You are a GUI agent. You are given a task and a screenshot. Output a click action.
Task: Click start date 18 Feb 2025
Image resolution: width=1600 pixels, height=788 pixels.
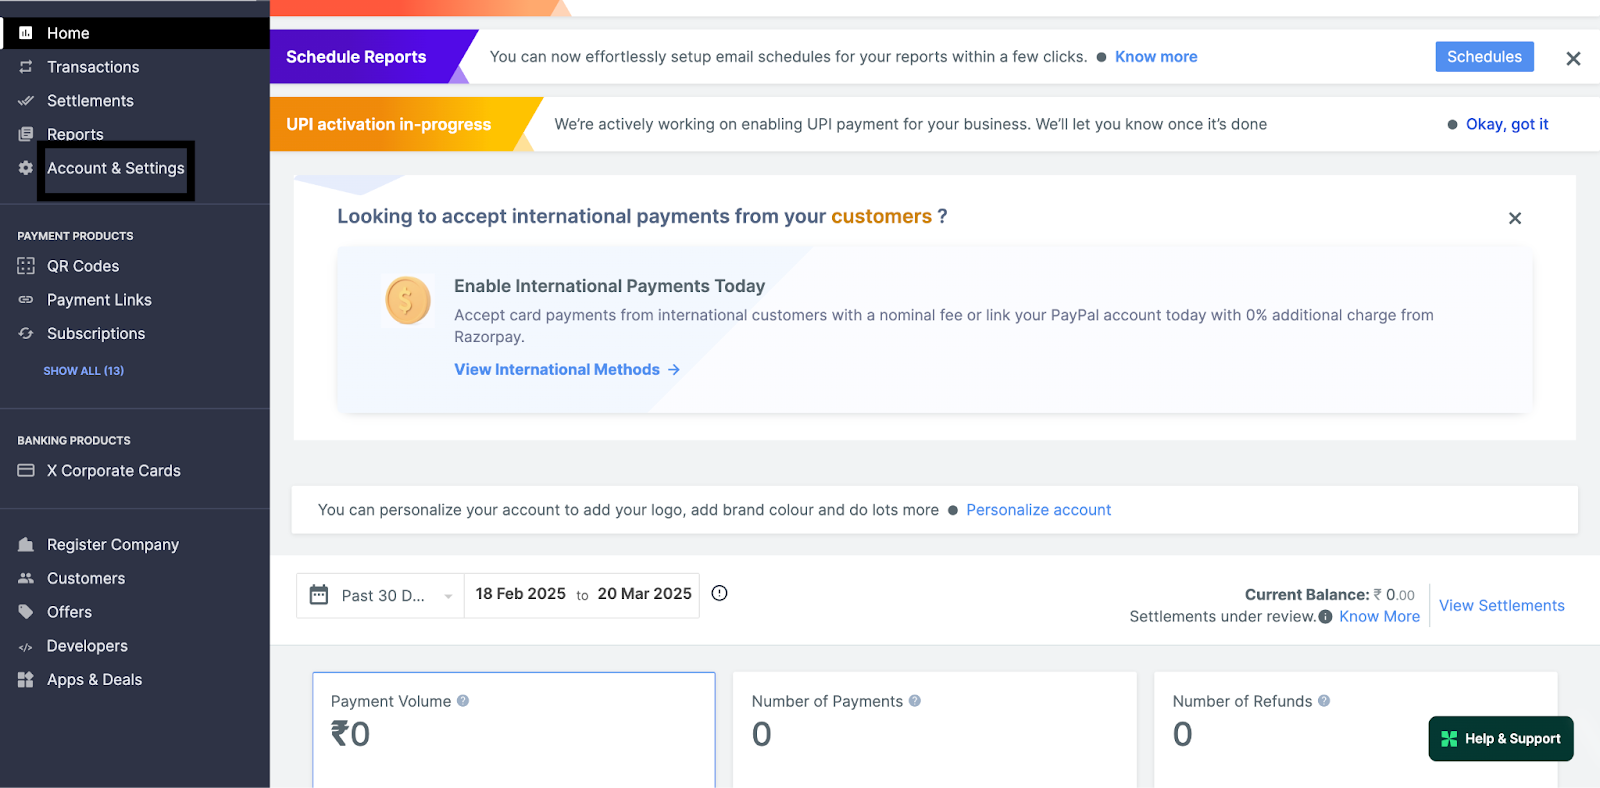(x=521, y=594)
